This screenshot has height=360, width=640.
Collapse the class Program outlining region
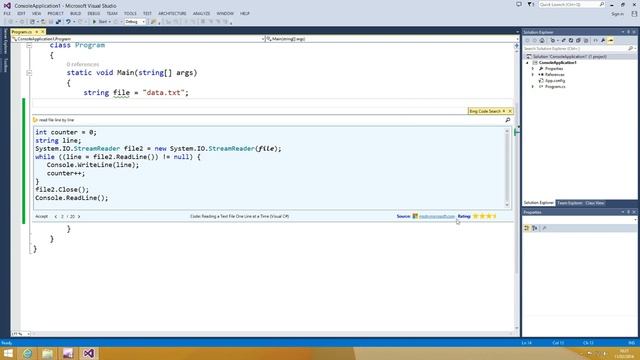[x=29, y=45]
